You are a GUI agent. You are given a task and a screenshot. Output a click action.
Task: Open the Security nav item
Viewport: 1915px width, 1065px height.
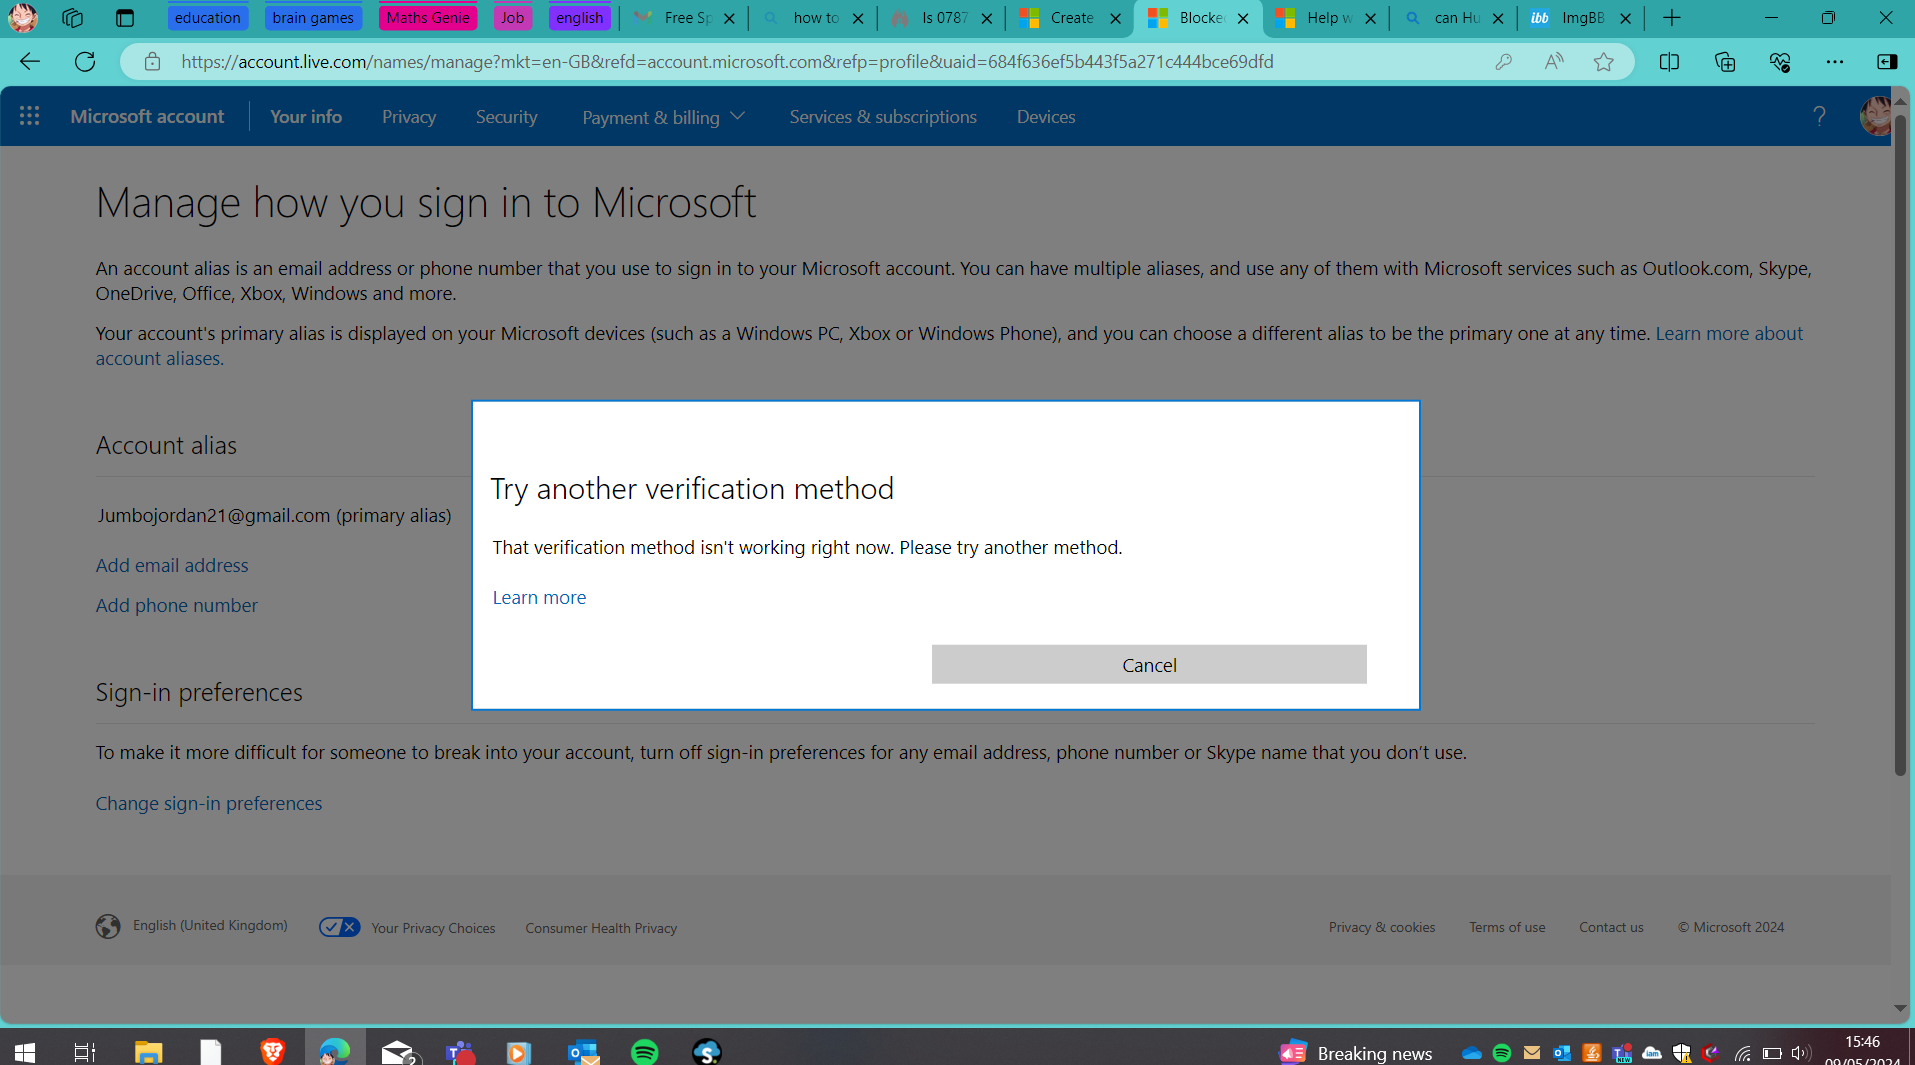[506, 116]
